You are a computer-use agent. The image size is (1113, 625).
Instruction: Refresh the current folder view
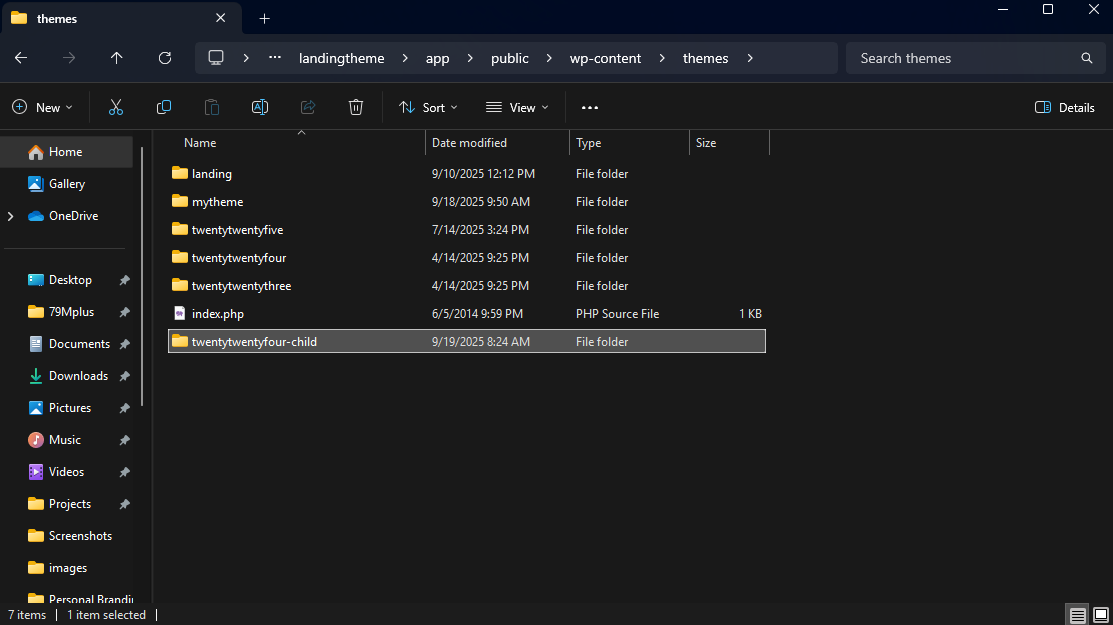(165, 58)
